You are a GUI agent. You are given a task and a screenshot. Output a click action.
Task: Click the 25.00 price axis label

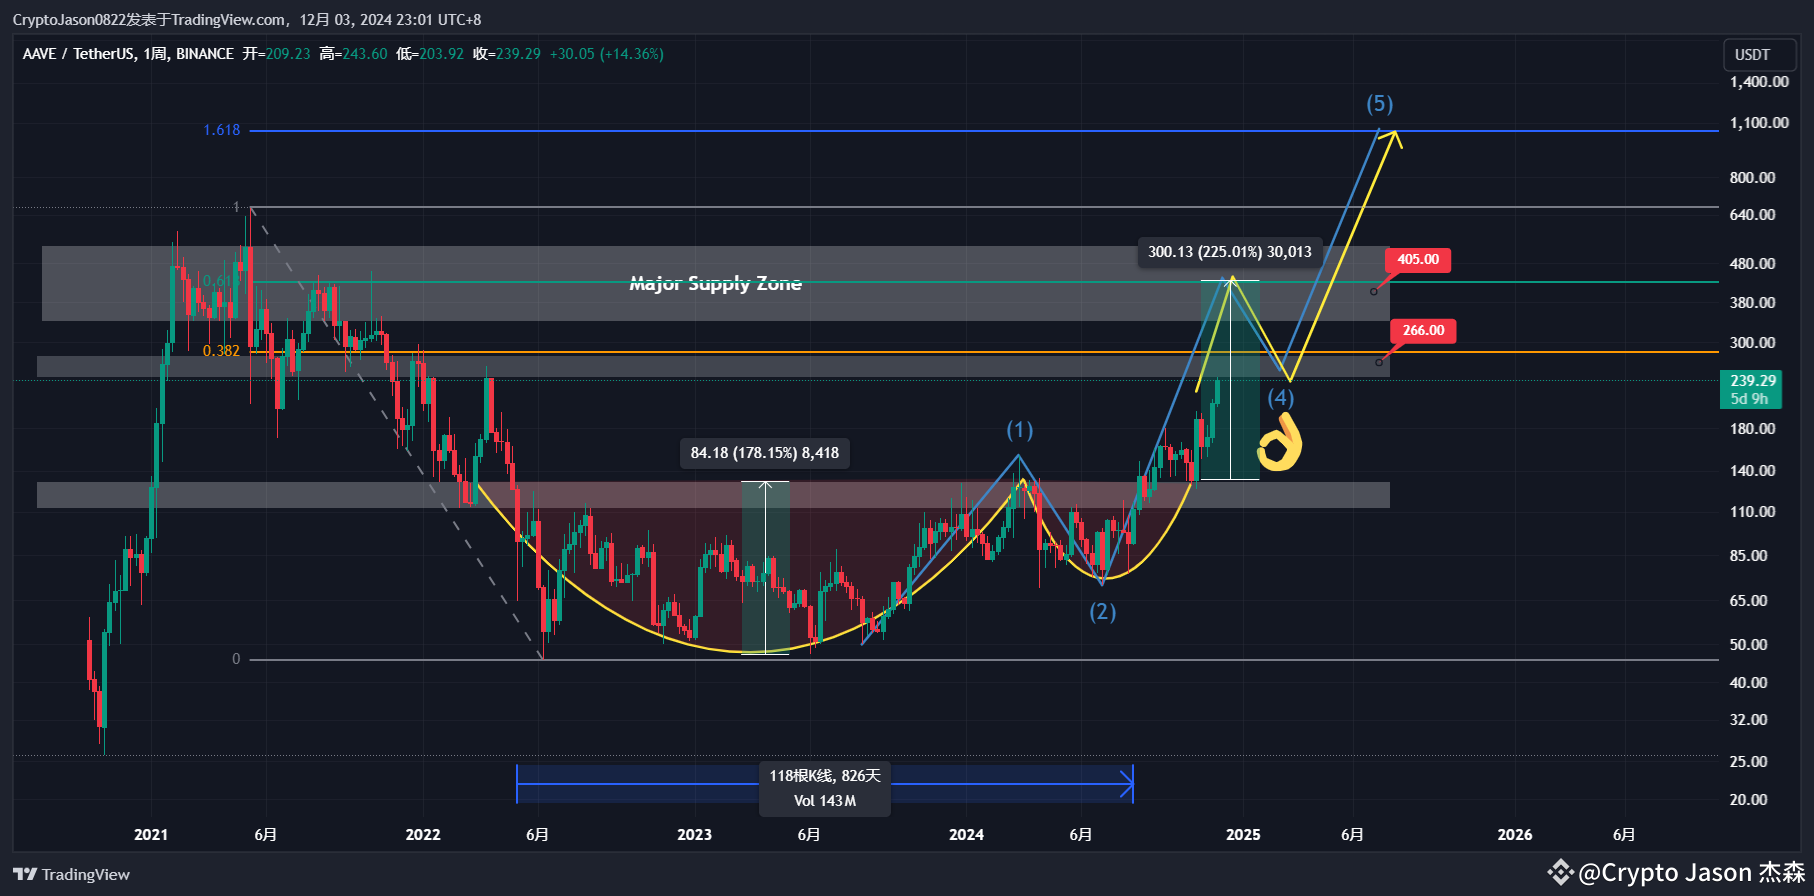pos(1749,762)
